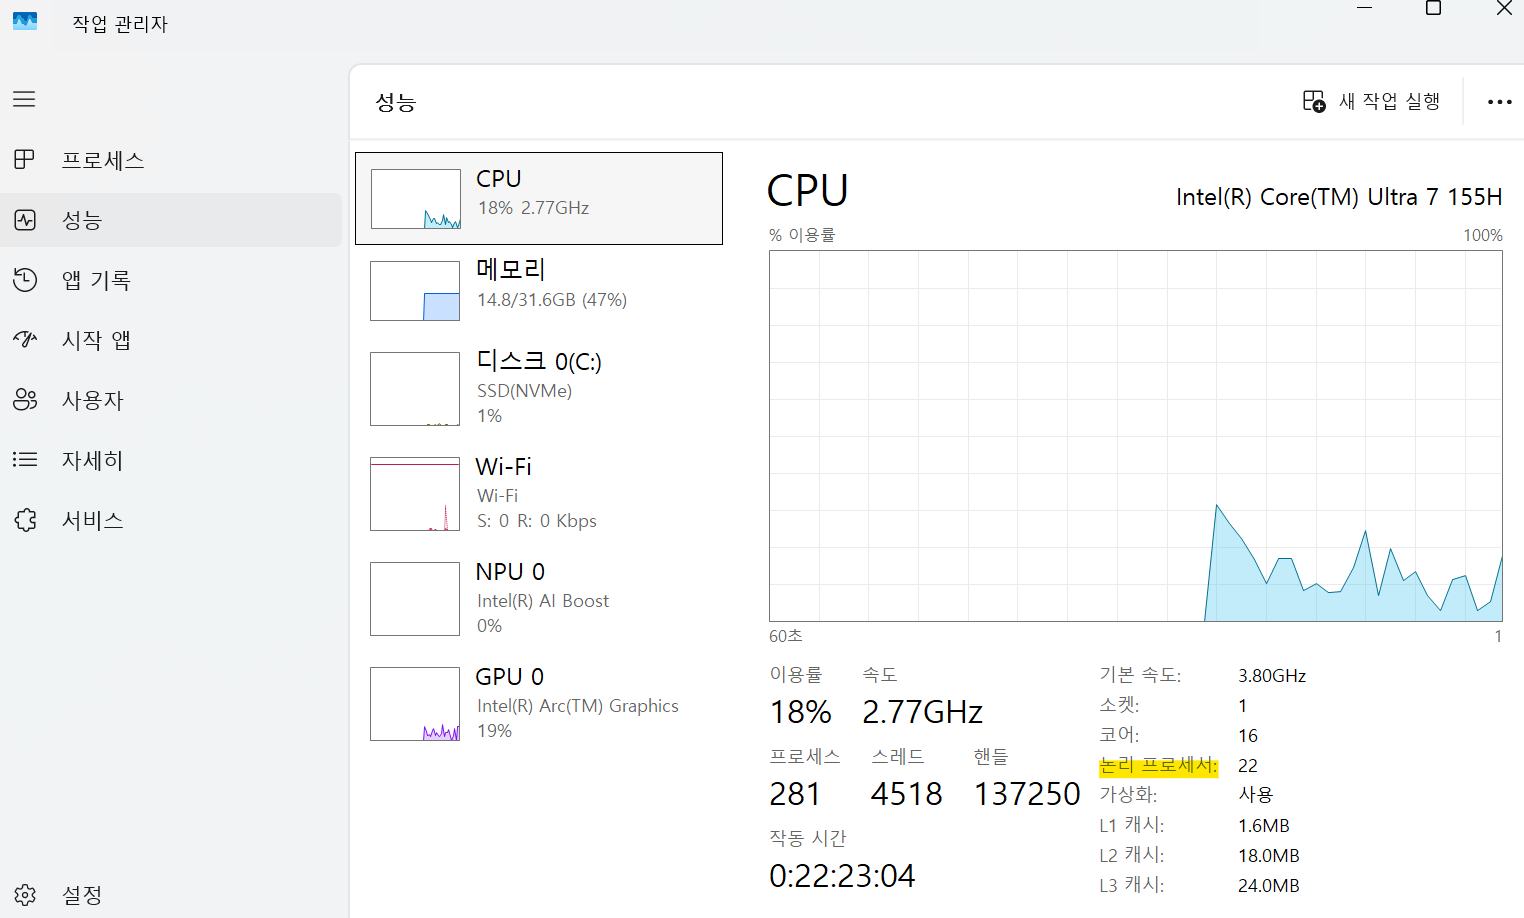Select the NPU 0 Intel AI Boost entry

(539, 599)
